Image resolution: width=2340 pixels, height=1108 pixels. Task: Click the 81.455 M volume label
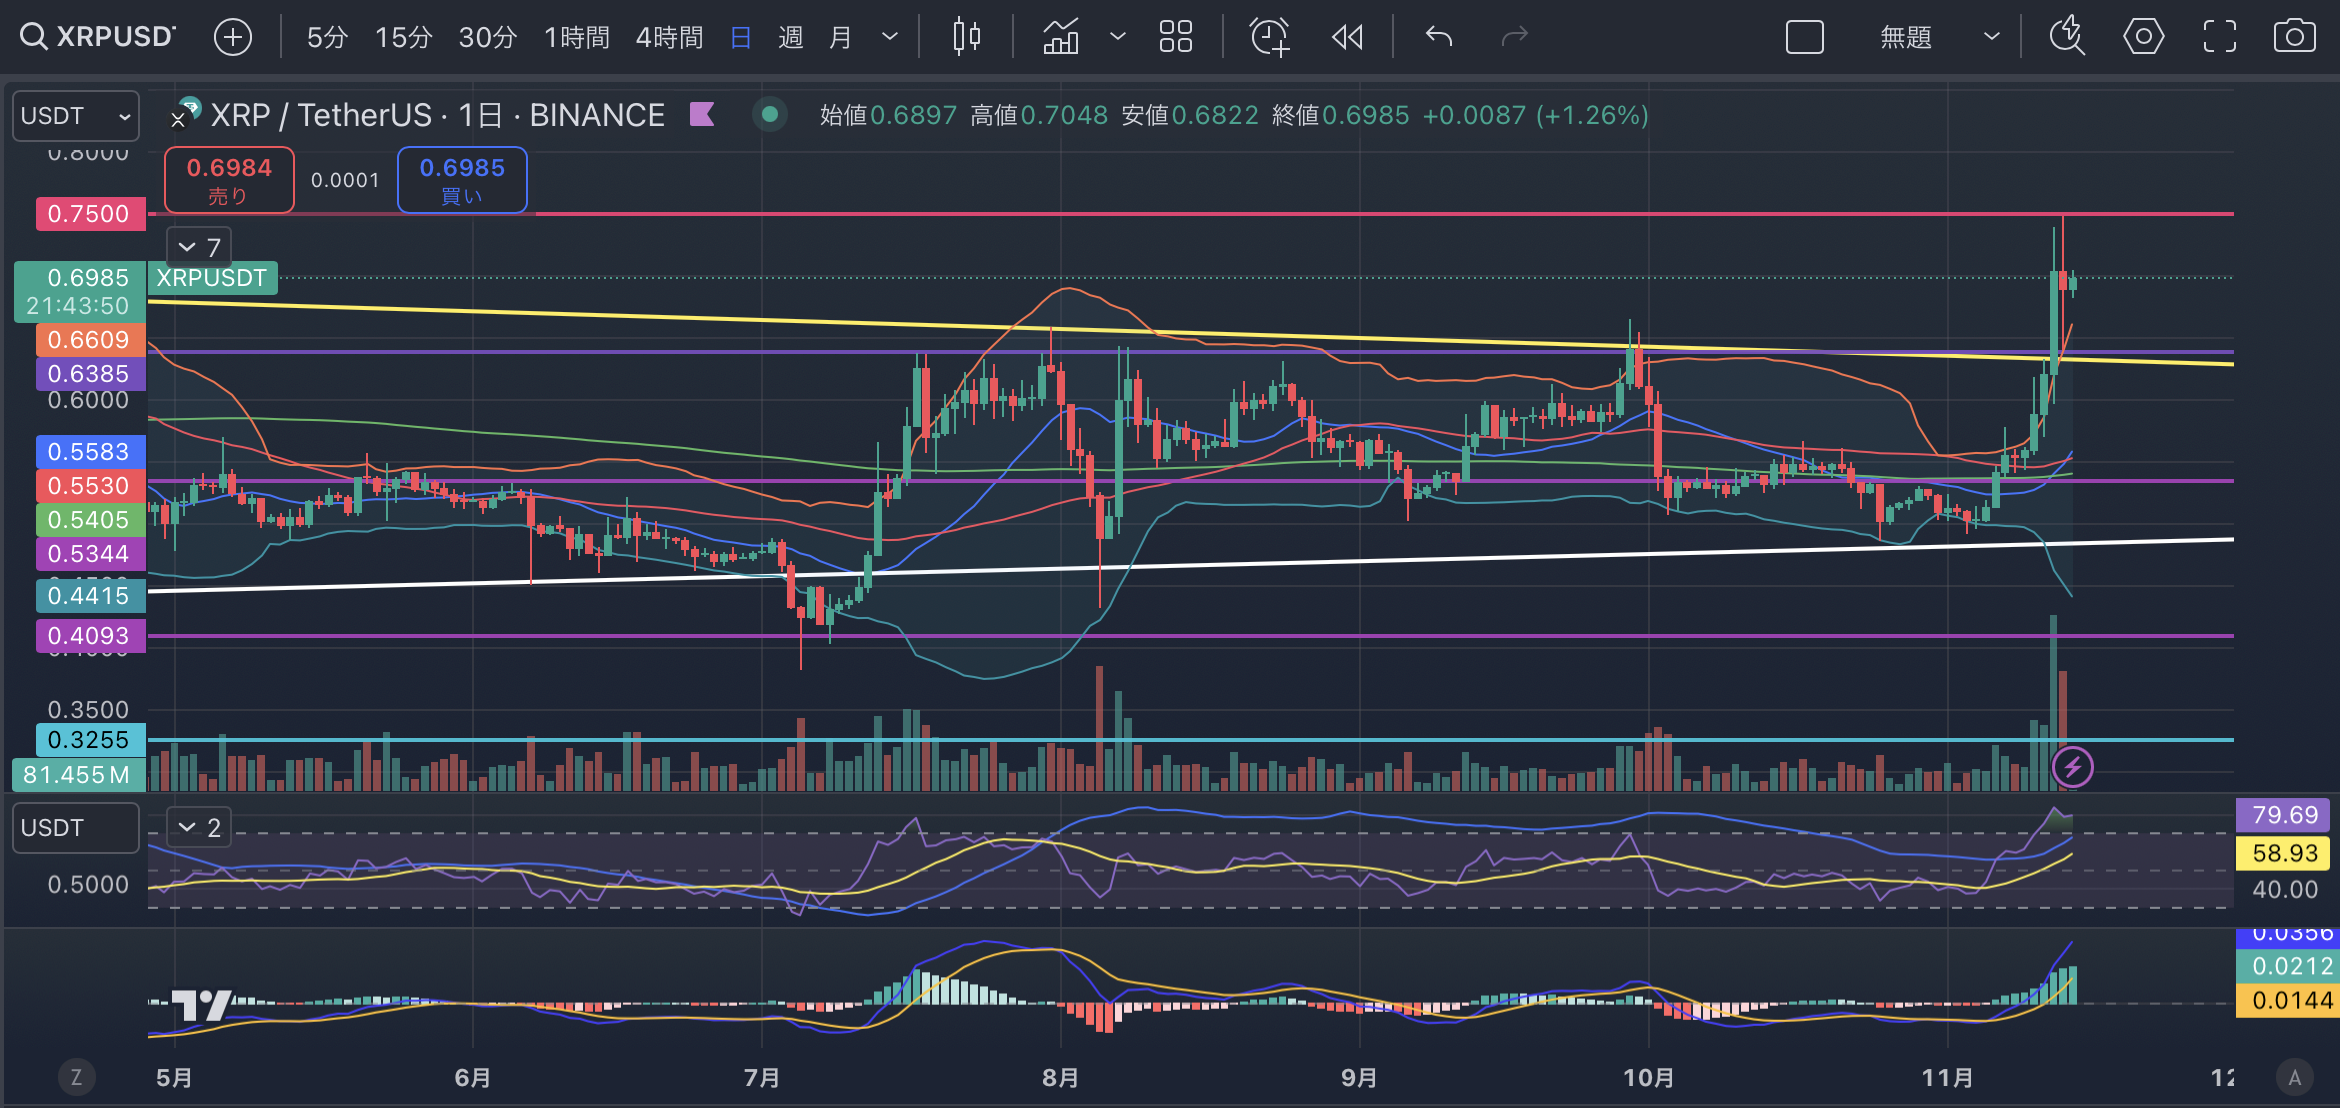pyautogui.click(x=78, y=775)
